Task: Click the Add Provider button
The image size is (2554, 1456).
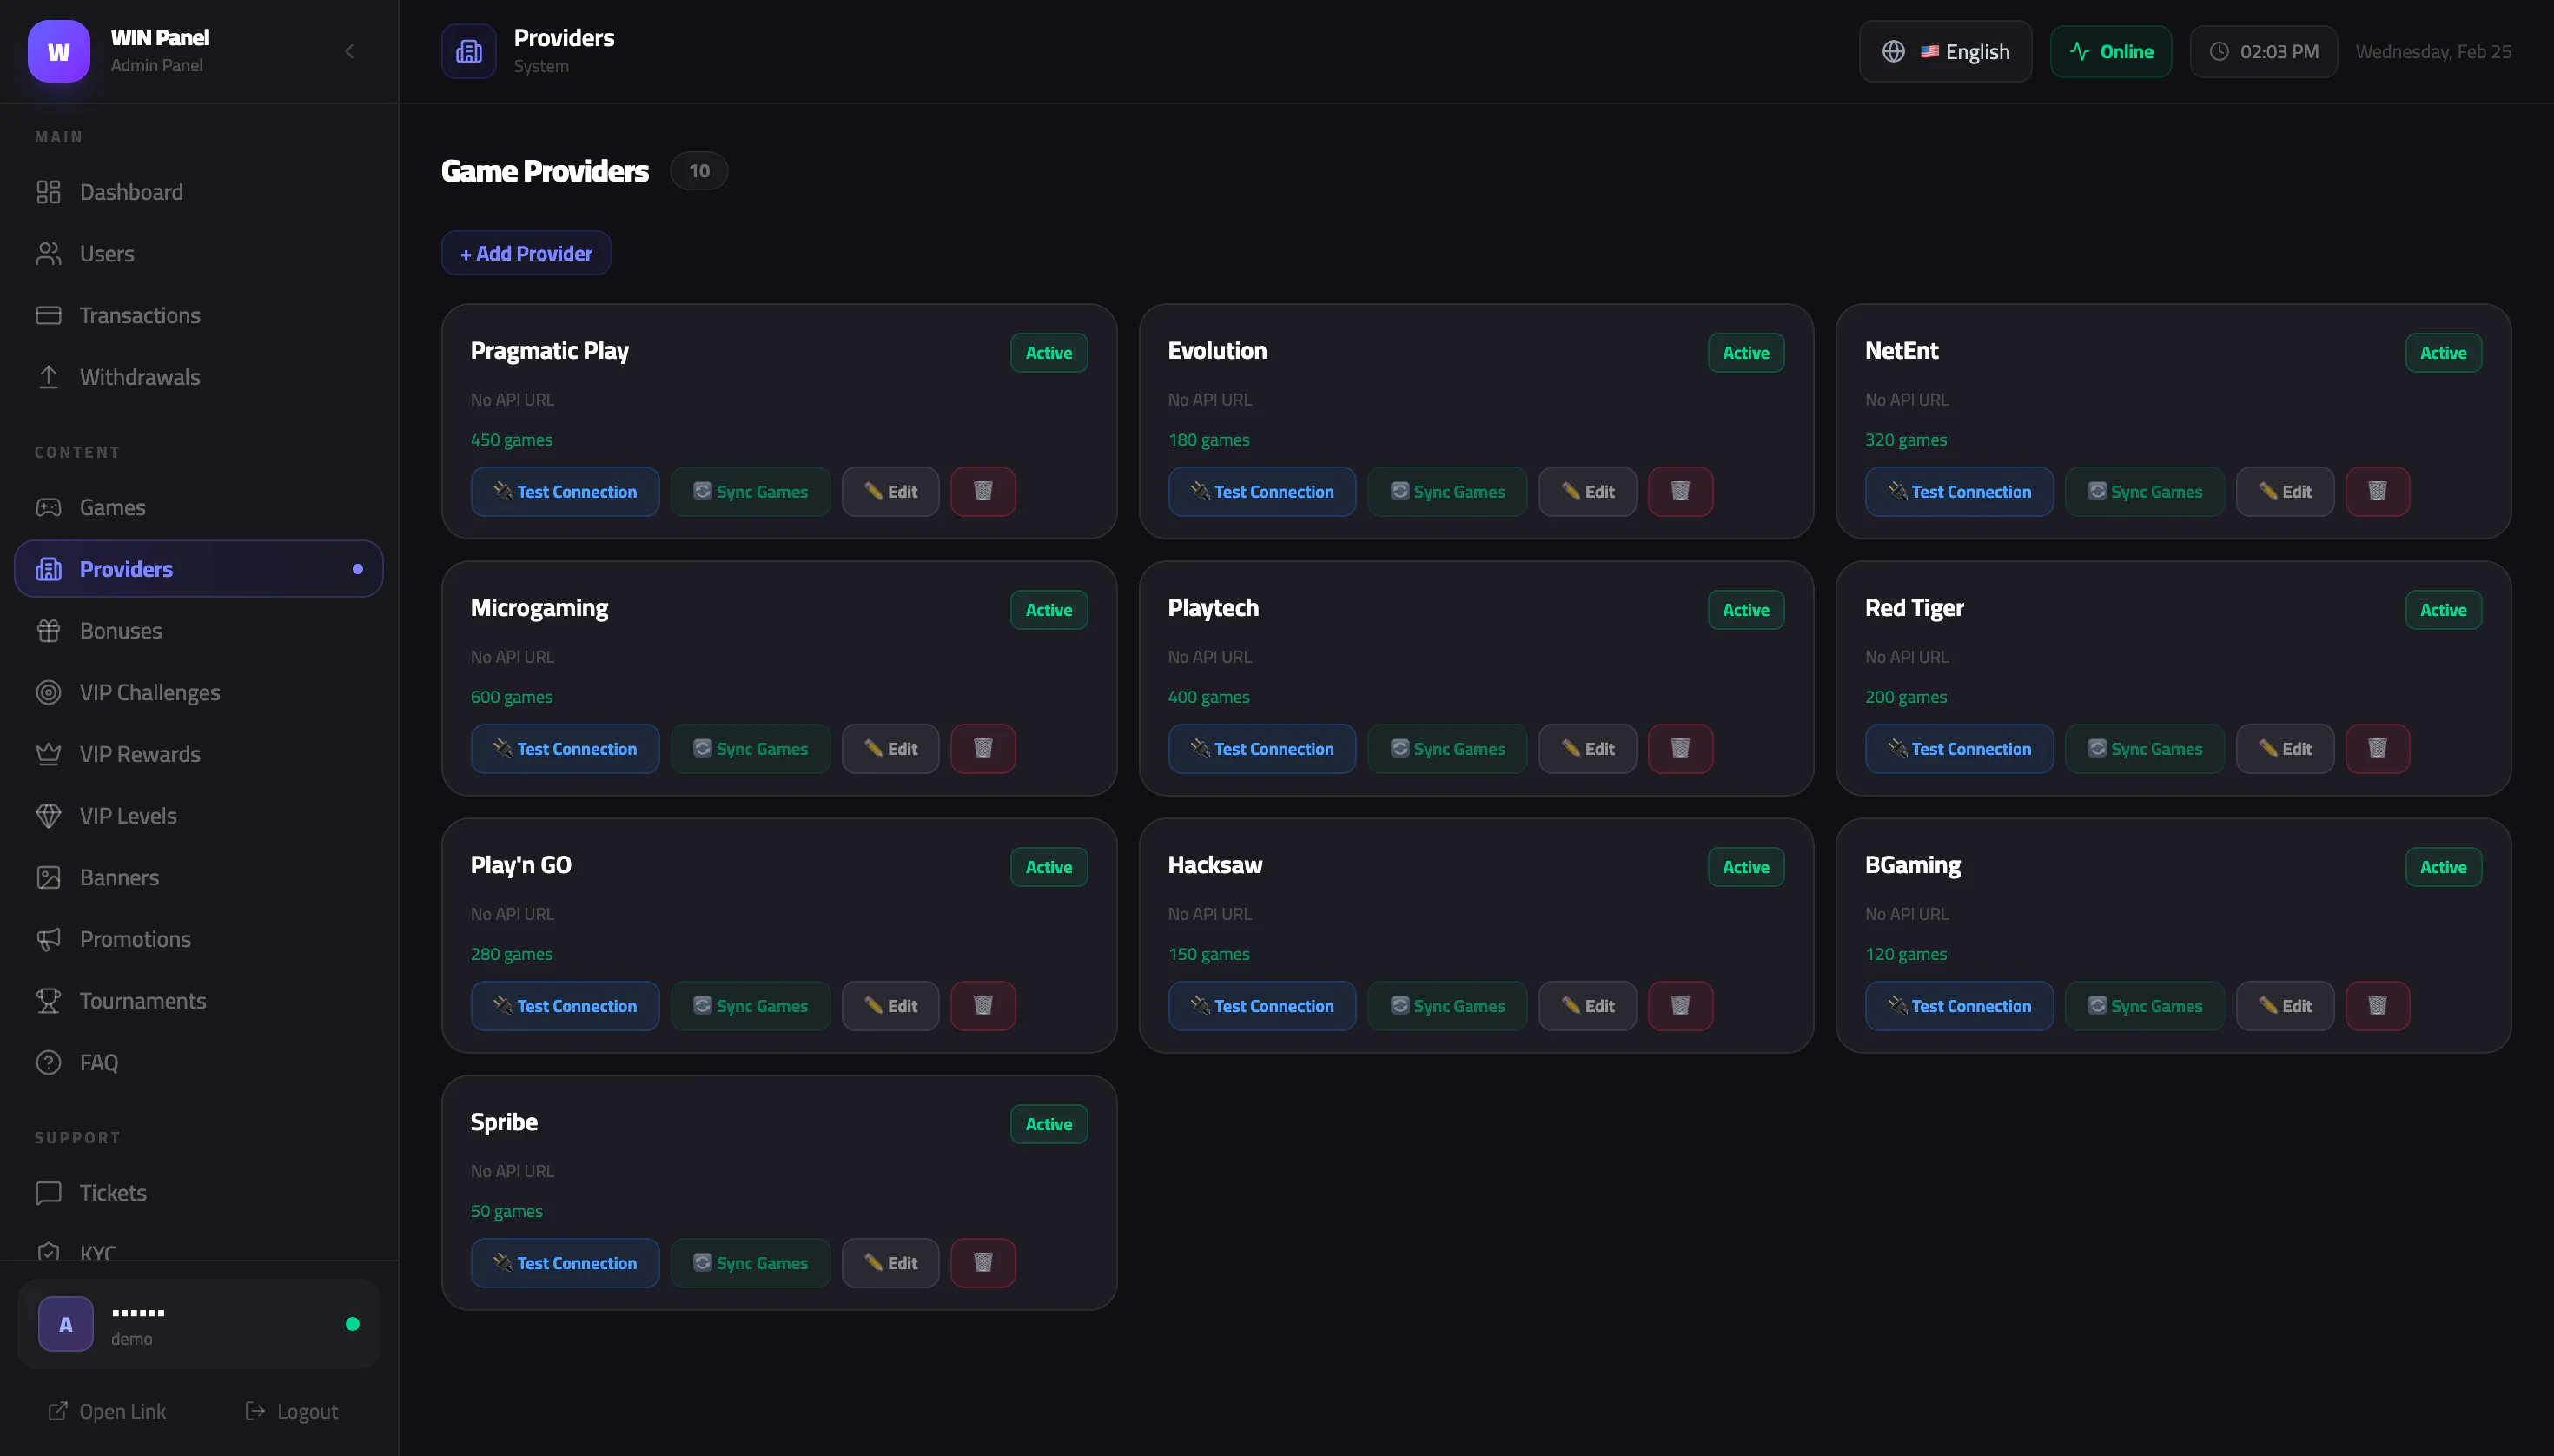Action: pyautogui.click(x=526, y=253)
